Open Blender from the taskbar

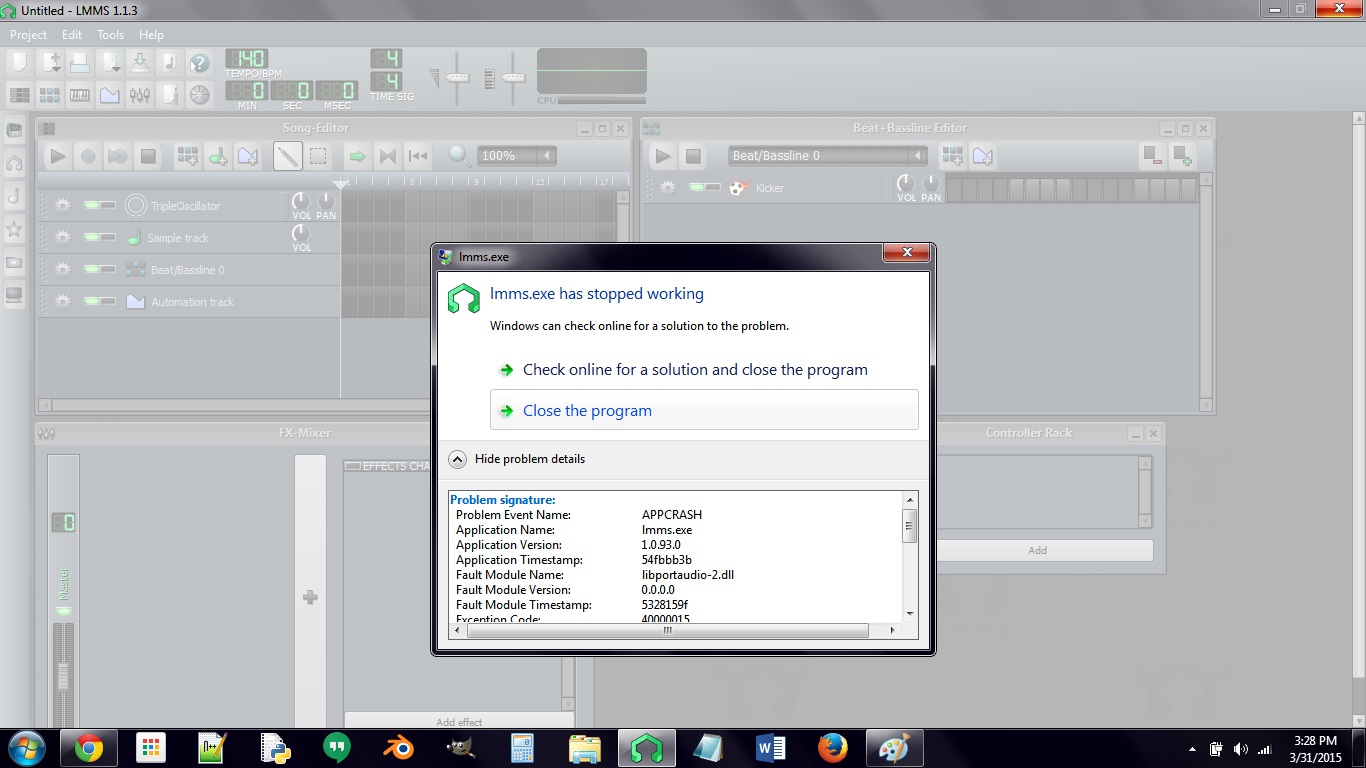tap(399, 747)
